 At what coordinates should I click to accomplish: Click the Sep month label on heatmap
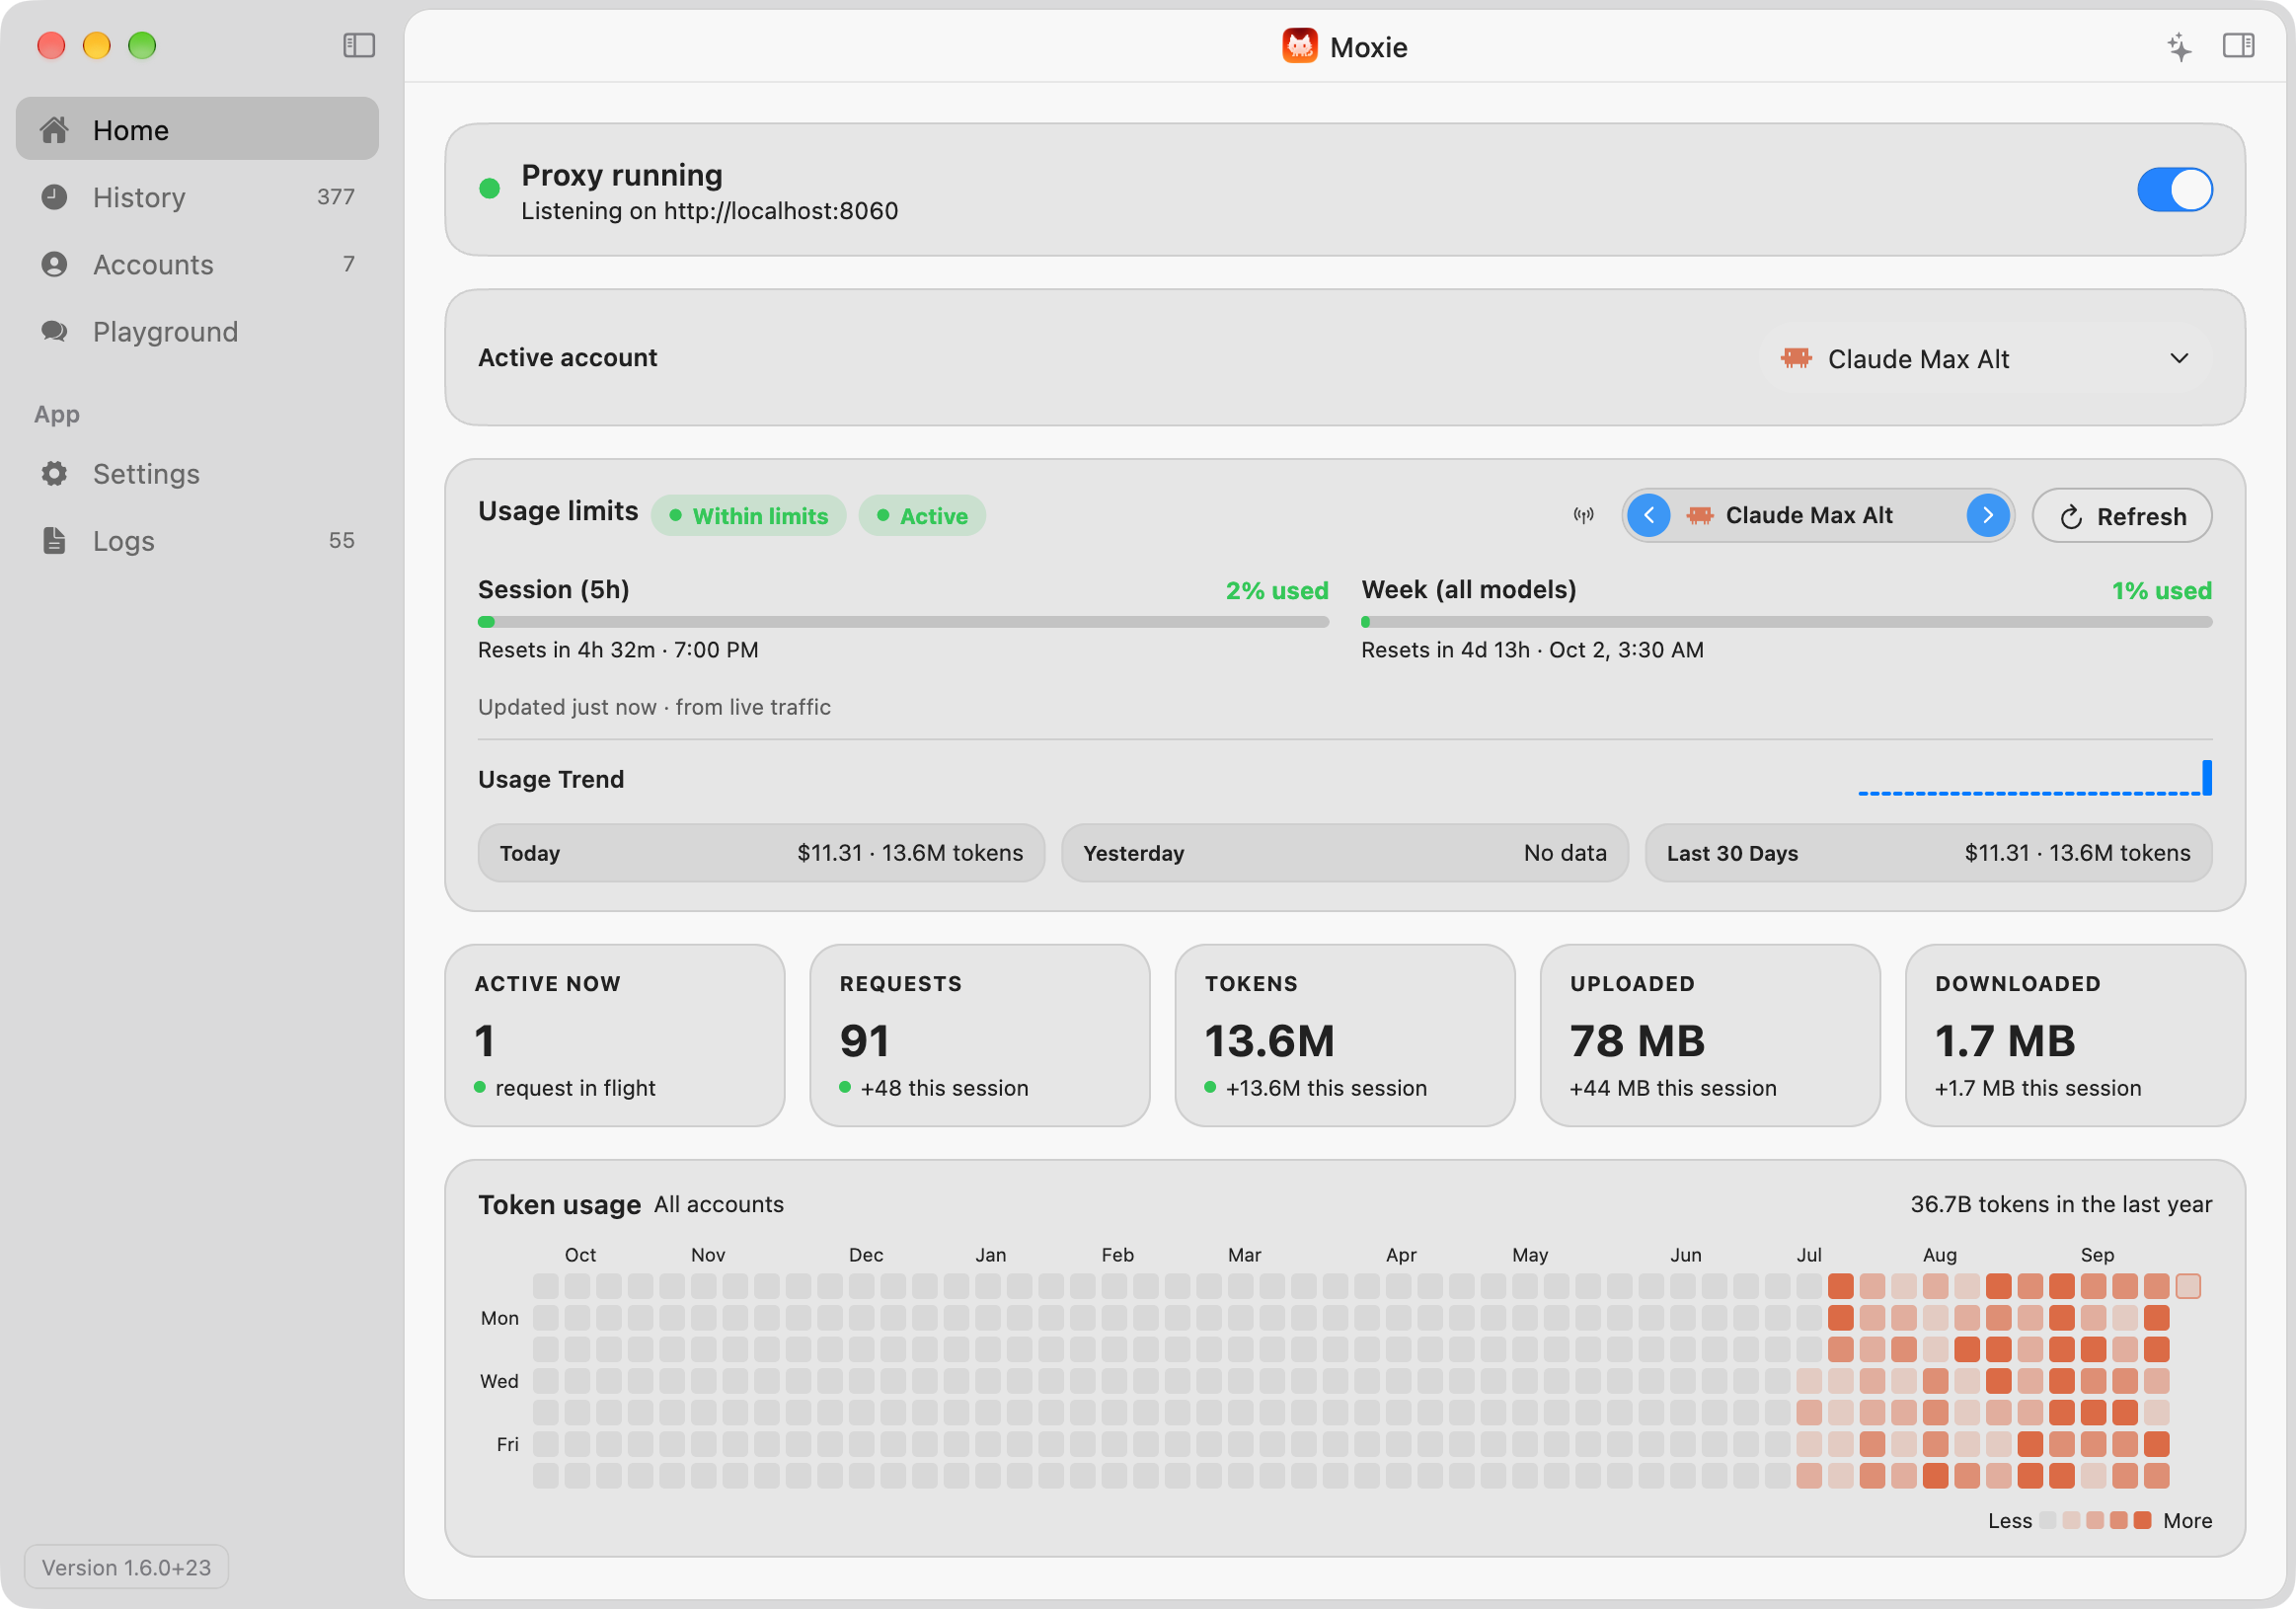(2097, 1255)
